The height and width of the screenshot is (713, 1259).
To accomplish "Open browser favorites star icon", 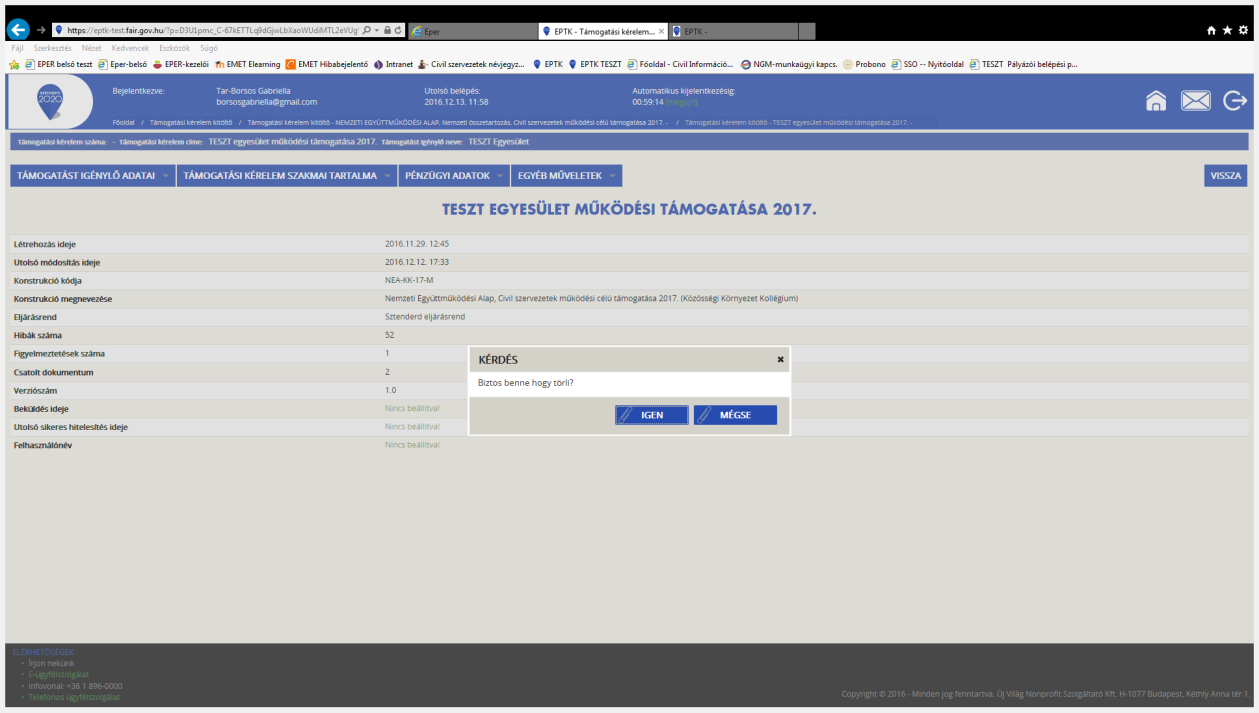I will tap(1227, 31).
